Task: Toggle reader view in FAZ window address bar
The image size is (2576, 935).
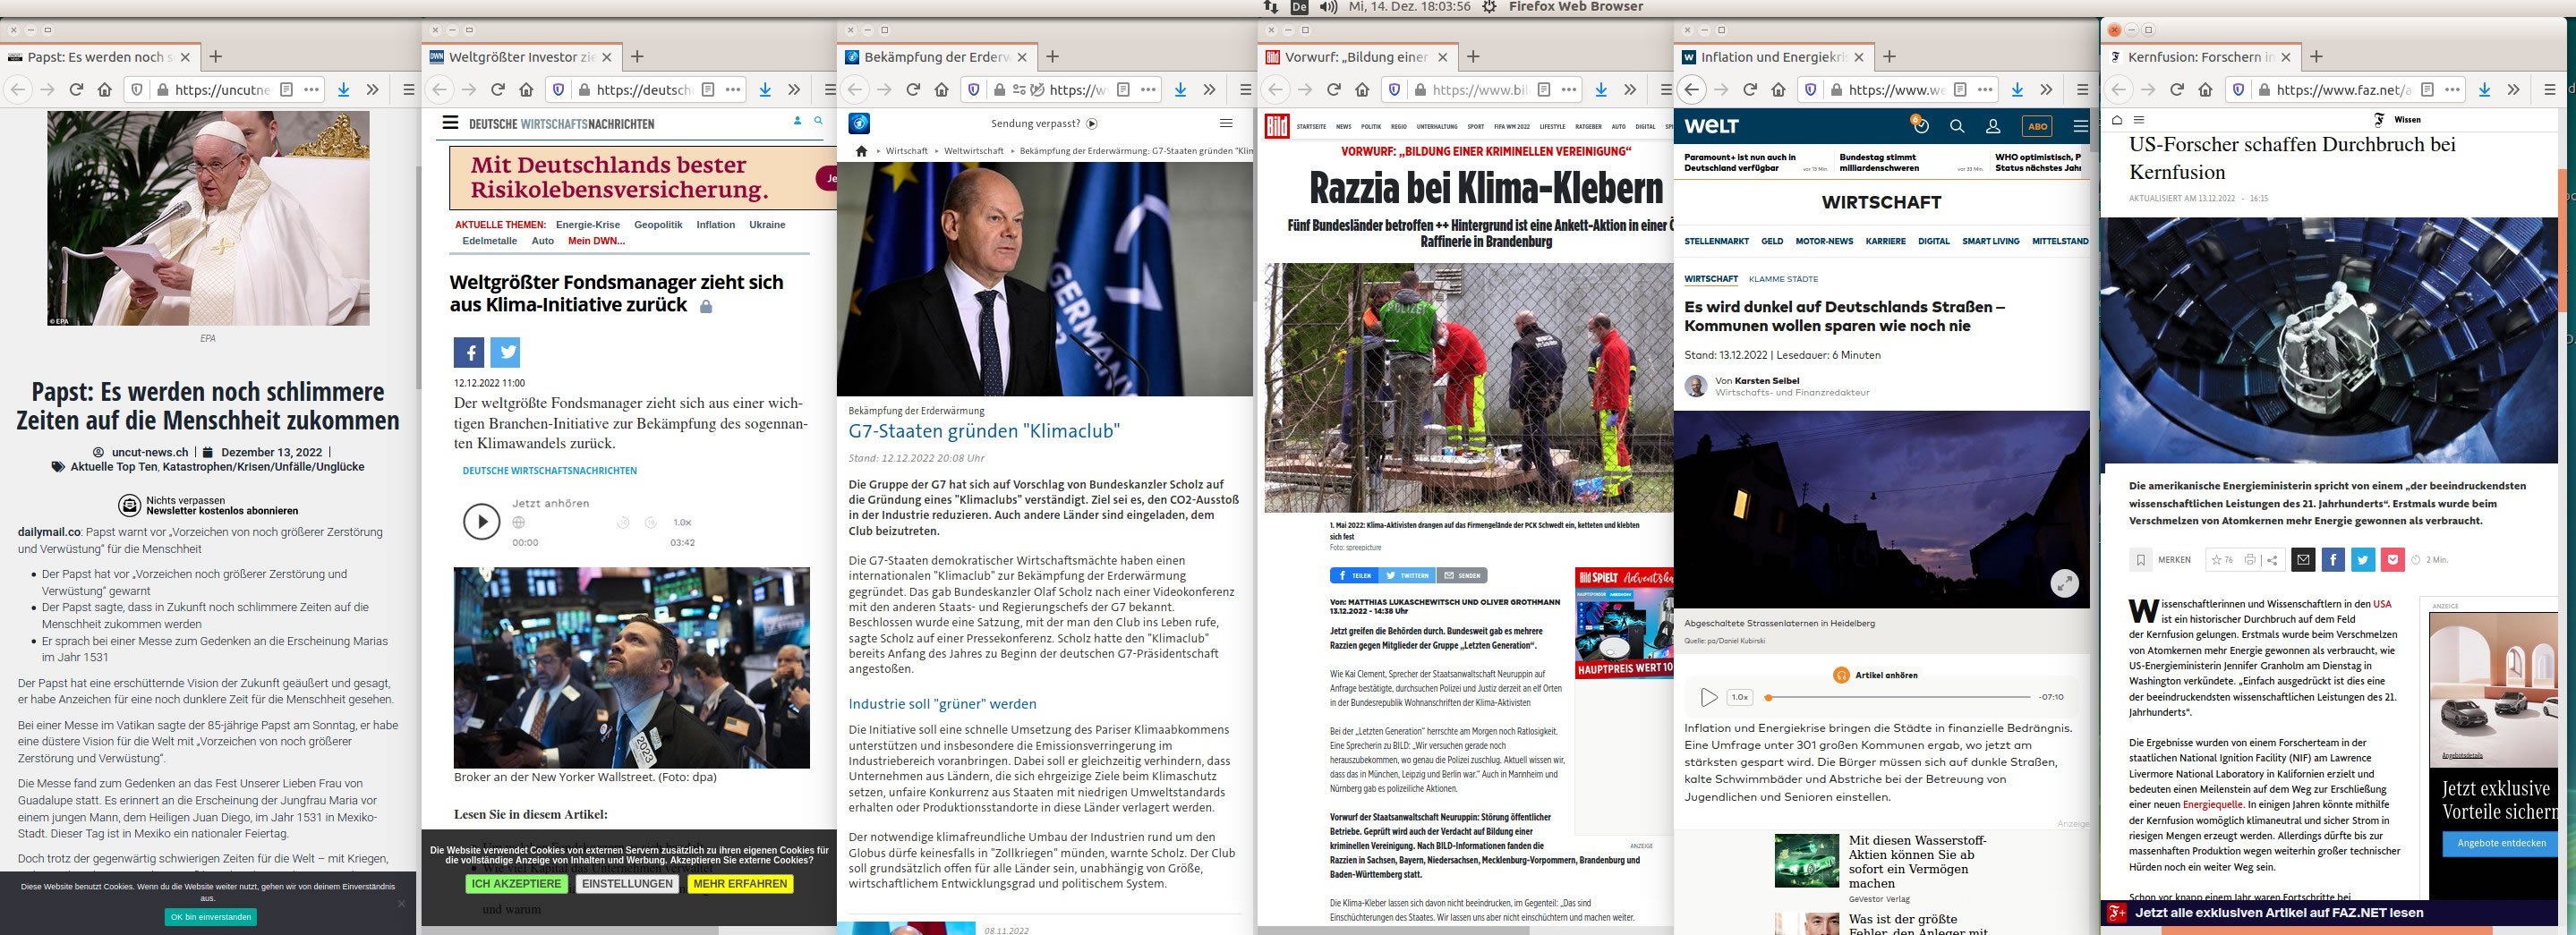Action: point(2427,90)
